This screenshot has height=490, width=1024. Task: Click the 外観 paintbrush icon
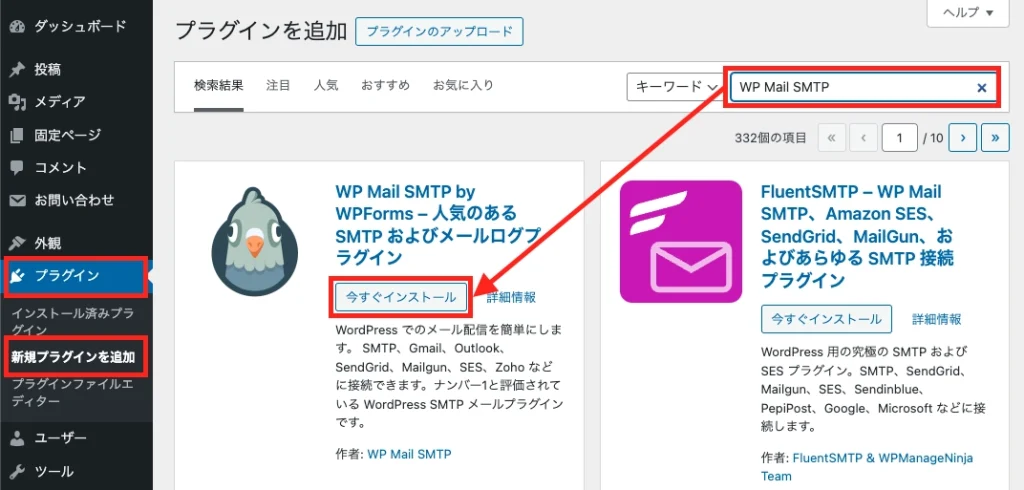pyautogui.click(x=17, y=243)
